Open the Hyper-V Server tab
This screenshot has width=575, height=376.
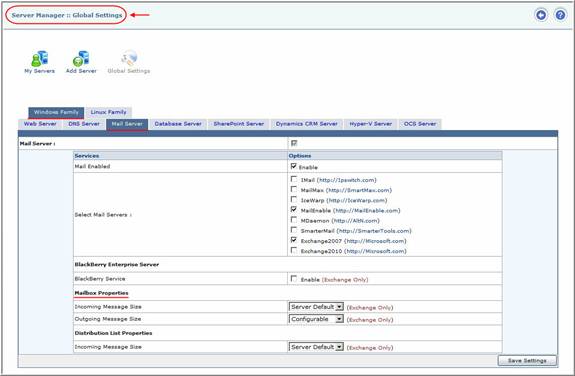click(x=370, y=124)
